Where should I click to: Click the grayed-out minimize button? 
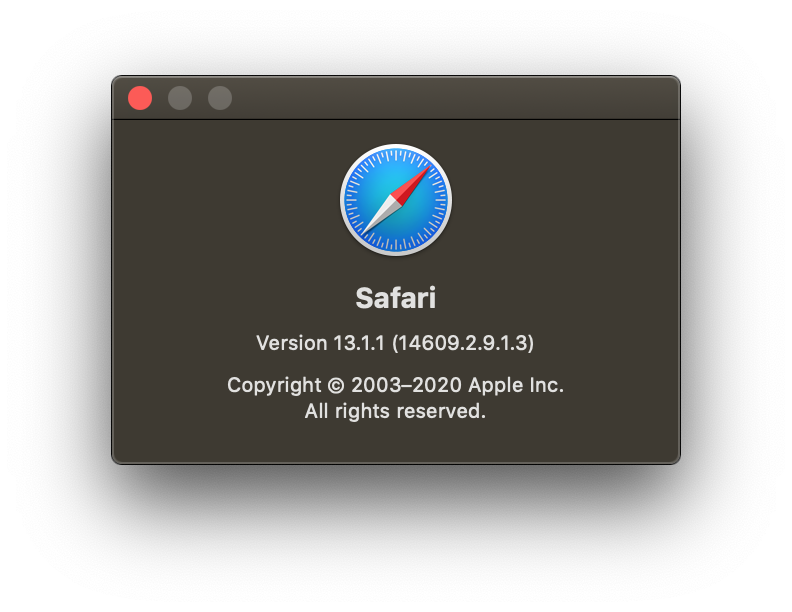click(180, 98)
